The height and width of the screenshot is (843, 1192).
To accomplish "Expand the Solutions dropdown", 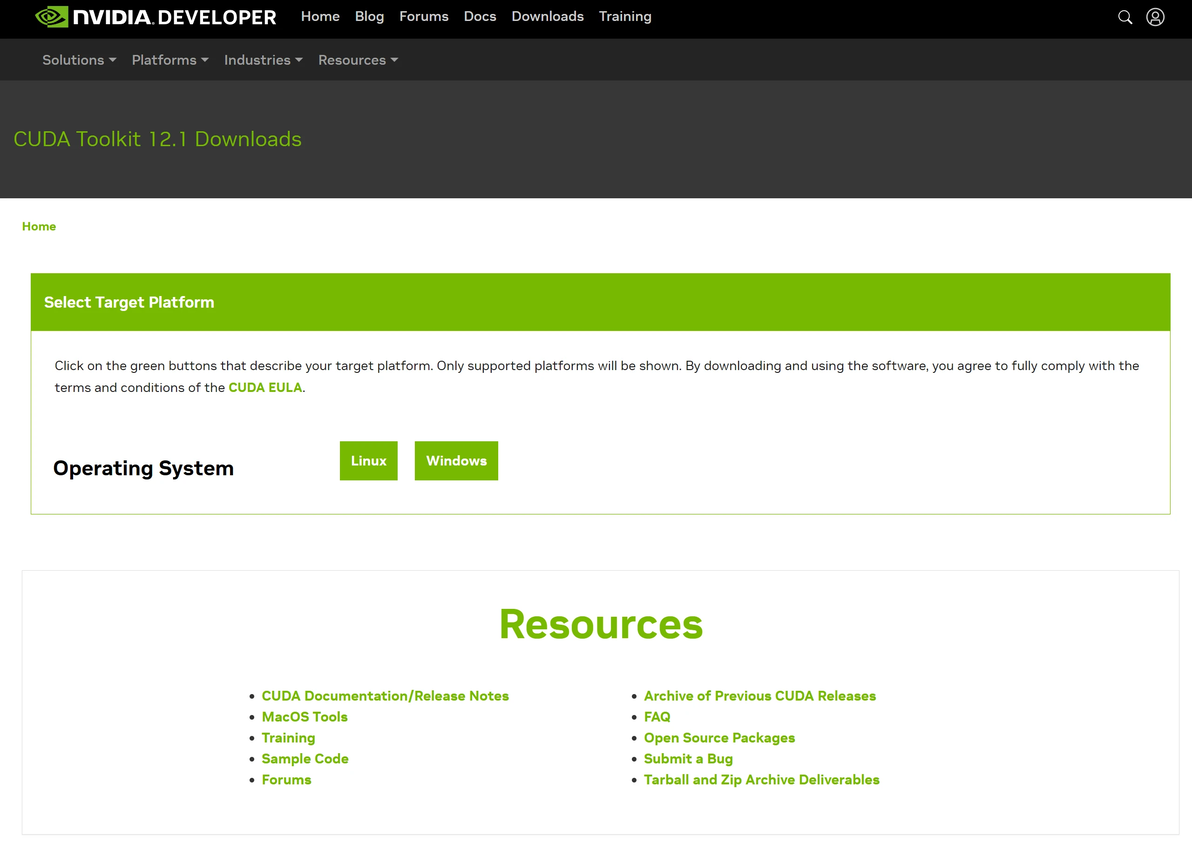I will point(79,60).
